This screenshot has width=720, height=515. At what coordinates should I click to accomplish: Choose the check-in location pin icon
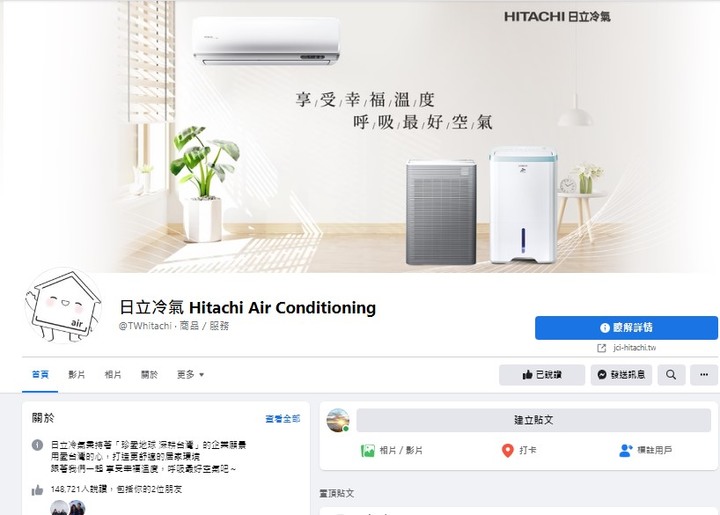pos(507,450)
